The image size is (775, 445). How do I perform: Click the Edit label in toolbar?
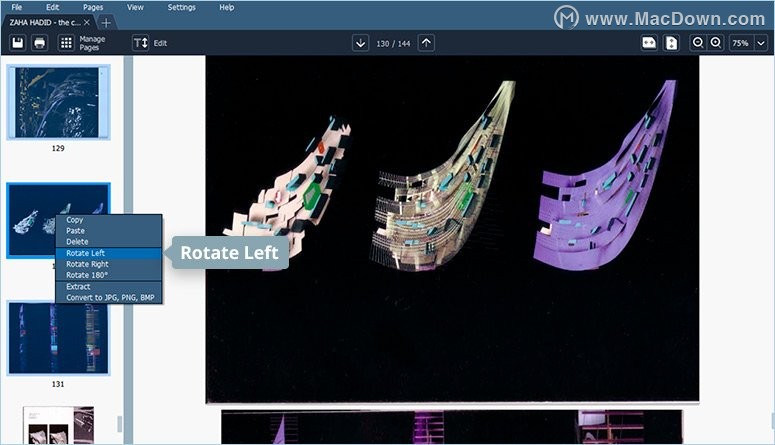(160, 44)
